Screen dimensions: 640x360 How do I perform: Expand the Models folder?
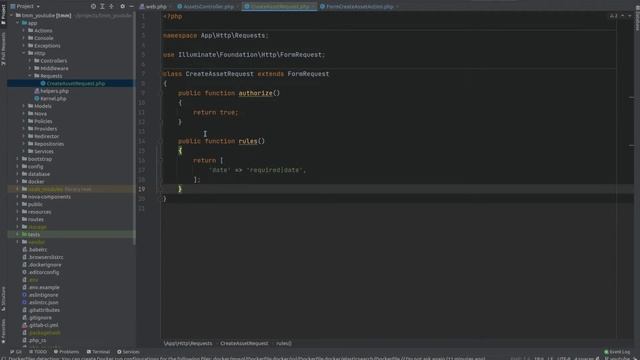23,106
